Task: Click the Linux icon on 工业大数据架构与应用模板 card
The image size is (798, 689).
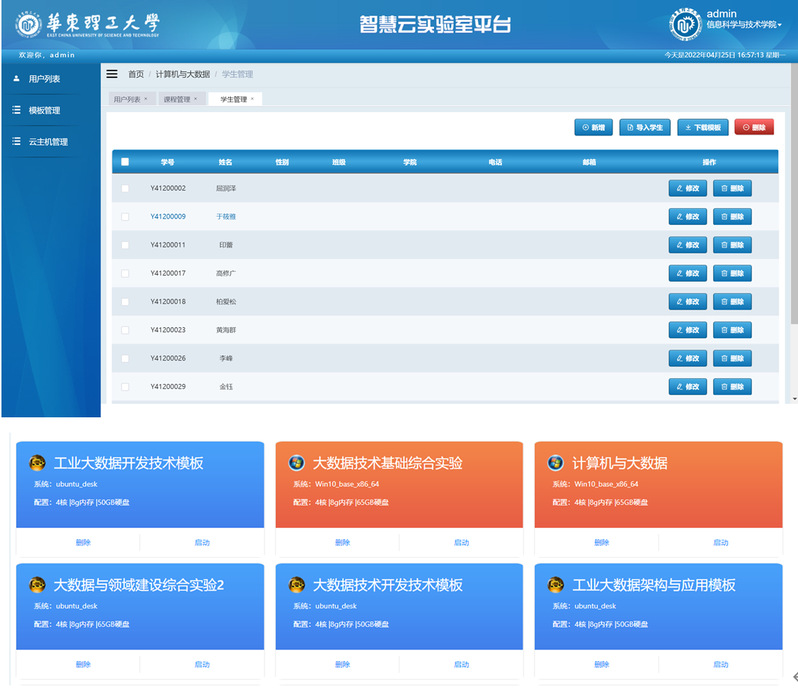Action: (555, 585)
